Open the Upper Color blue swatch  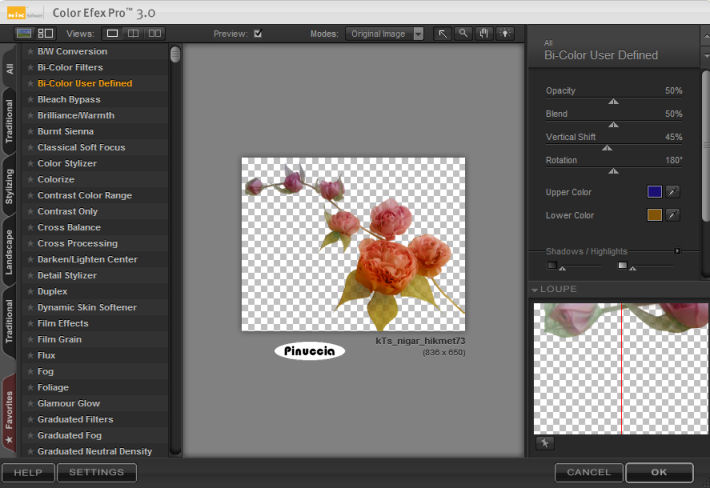(x=654, y=191)
